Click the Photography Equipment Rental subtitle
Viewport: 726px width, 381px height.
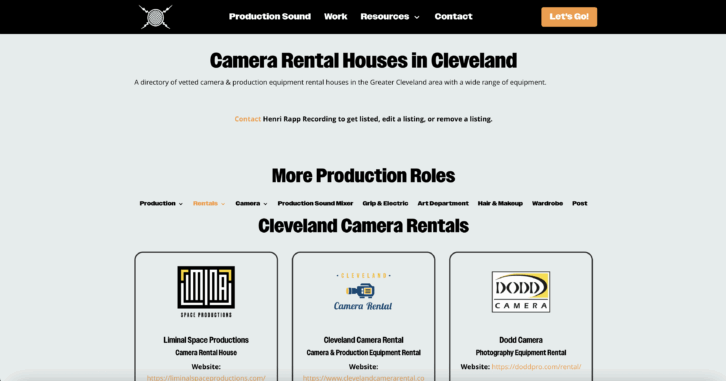coord(521,353)
